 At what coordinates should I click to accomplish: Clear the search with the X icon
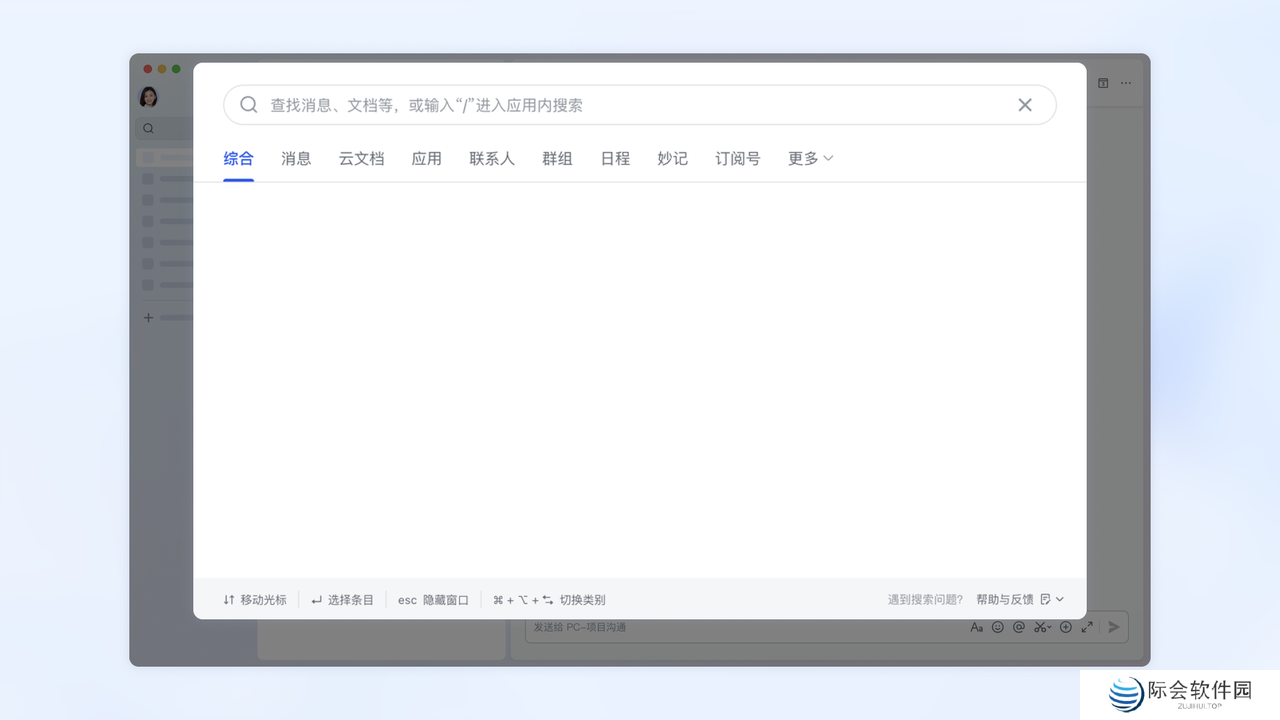click(1025, 105)
